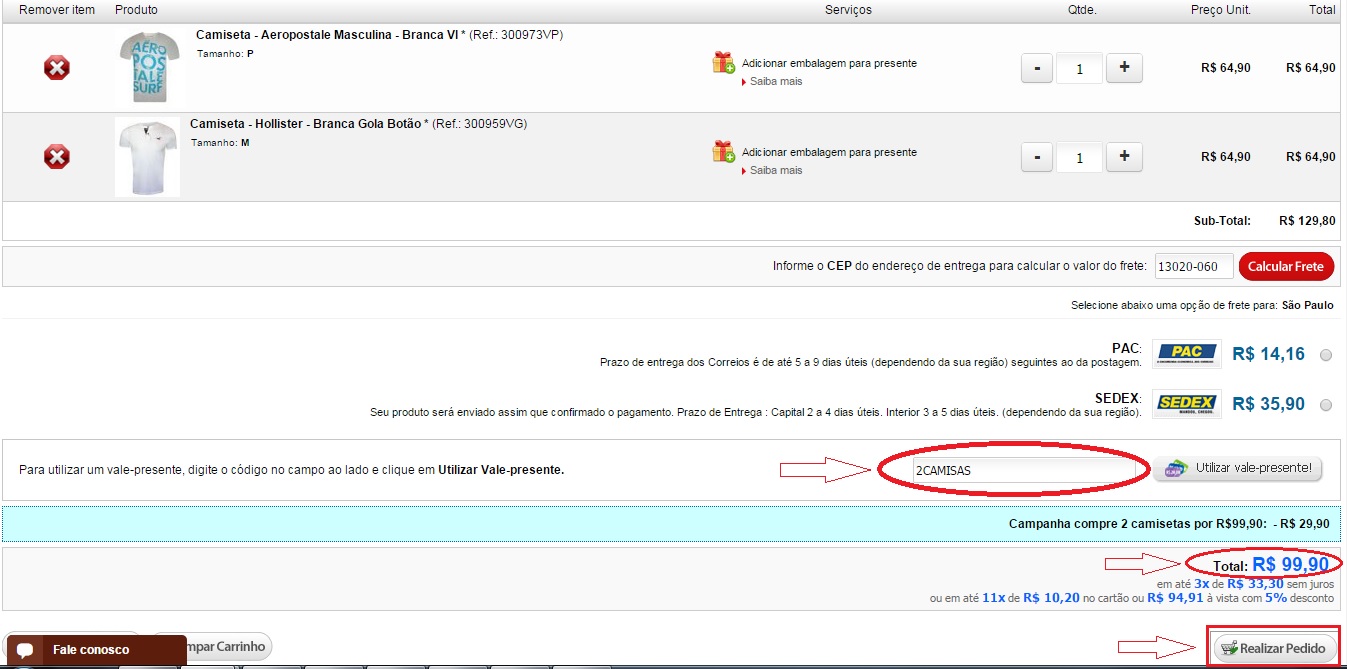
Task: Click the Qtde. column header
Action: [1082, 10]
